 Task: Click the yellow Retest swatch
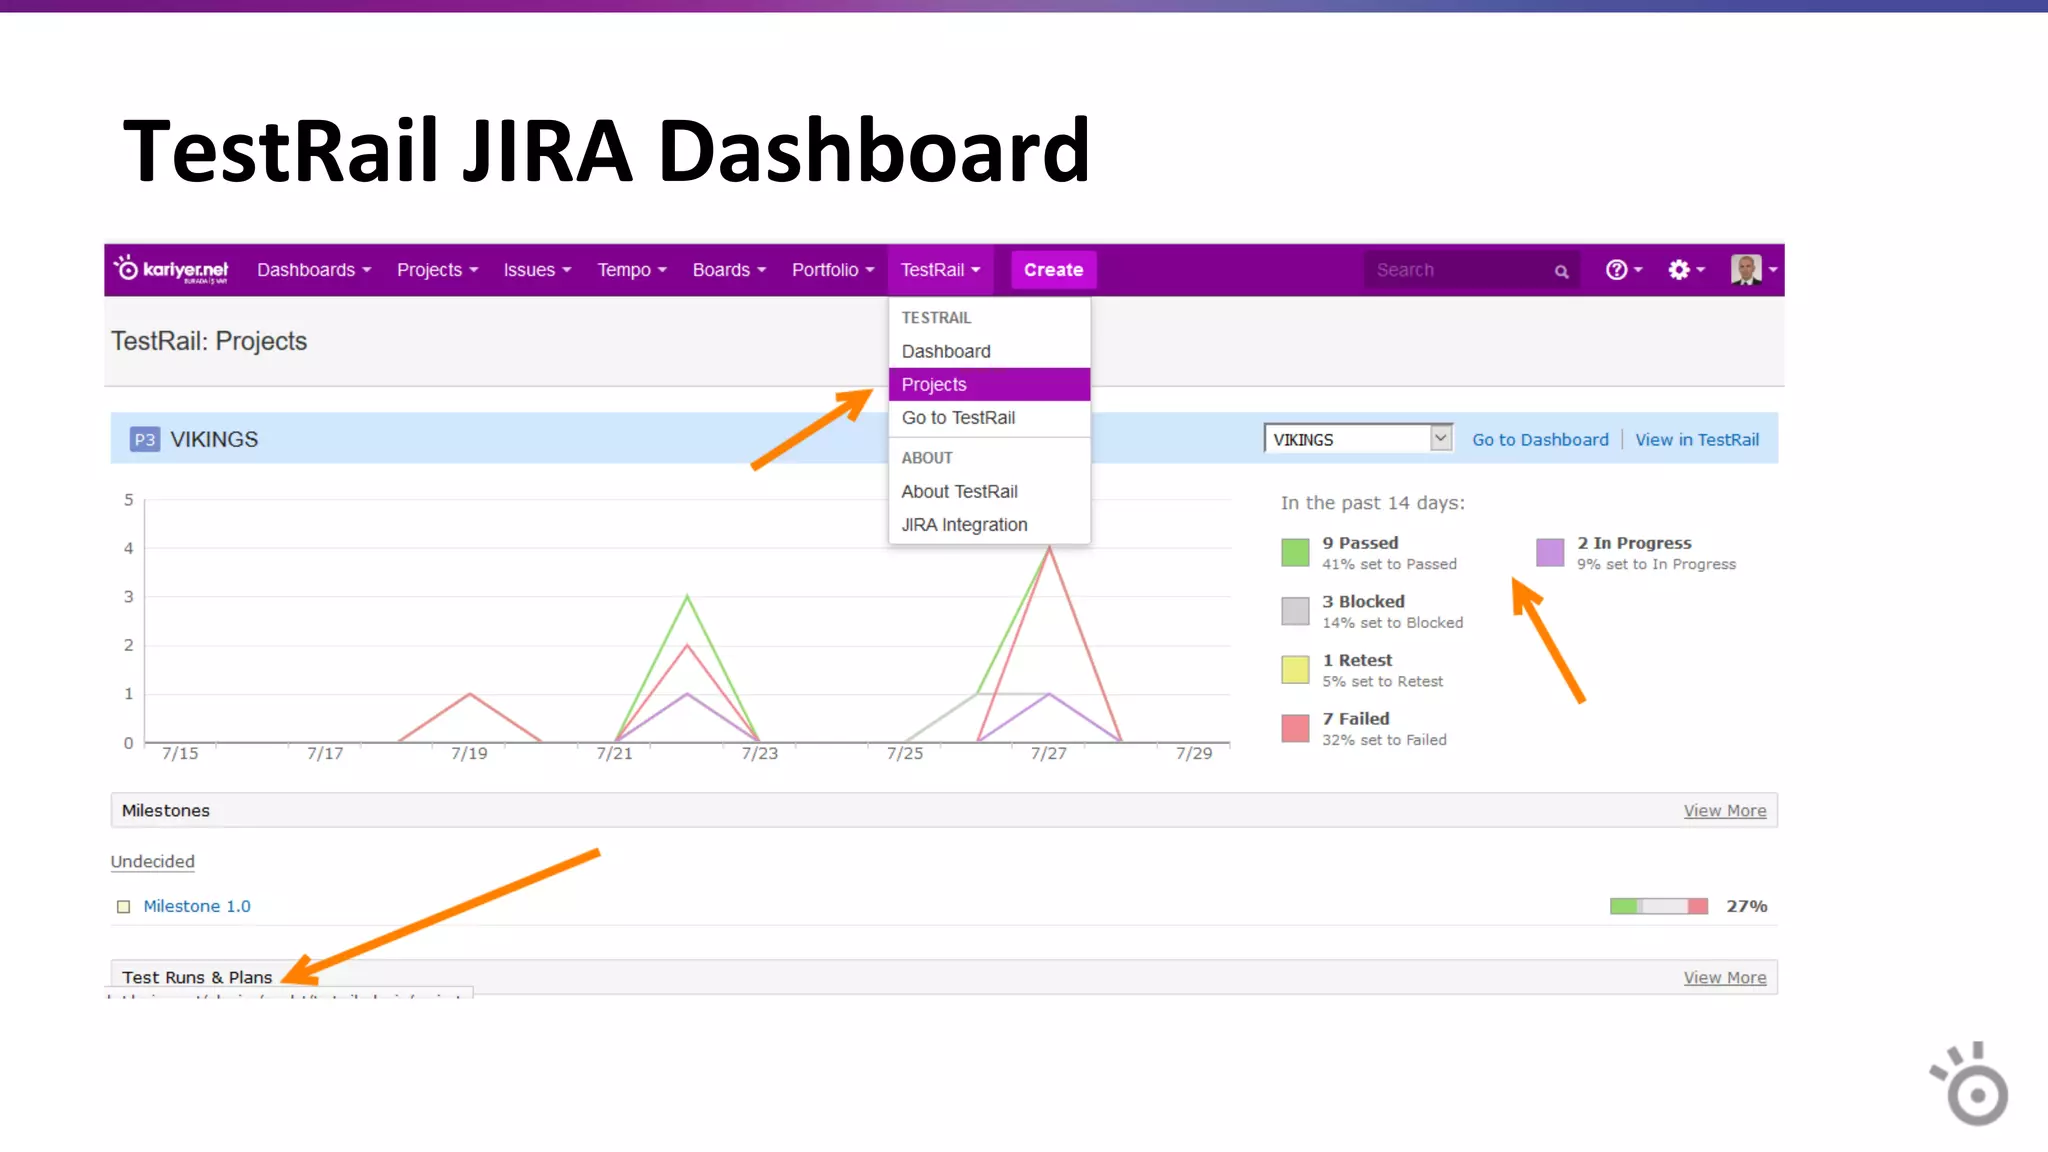coord(1295,670)
